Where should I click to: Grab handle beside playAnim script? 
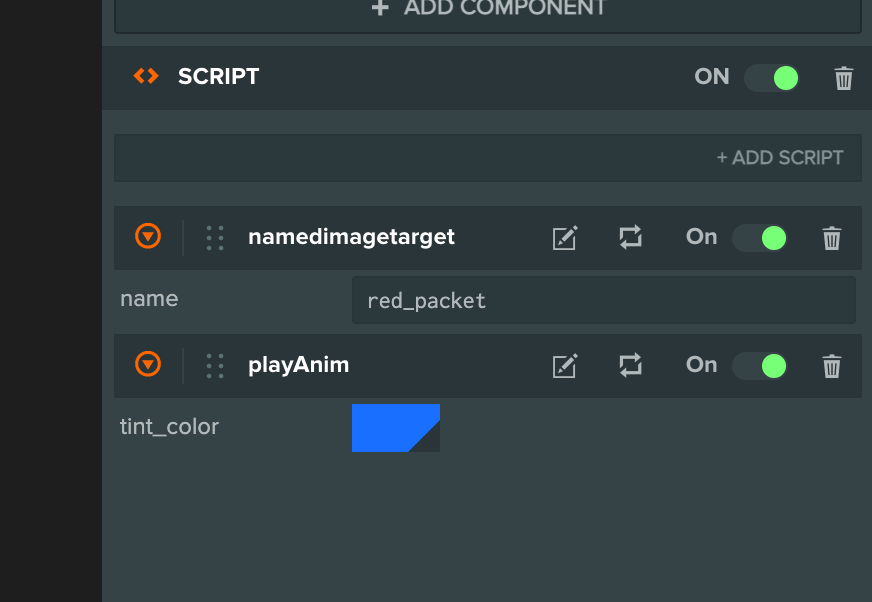tap(215, 366)
